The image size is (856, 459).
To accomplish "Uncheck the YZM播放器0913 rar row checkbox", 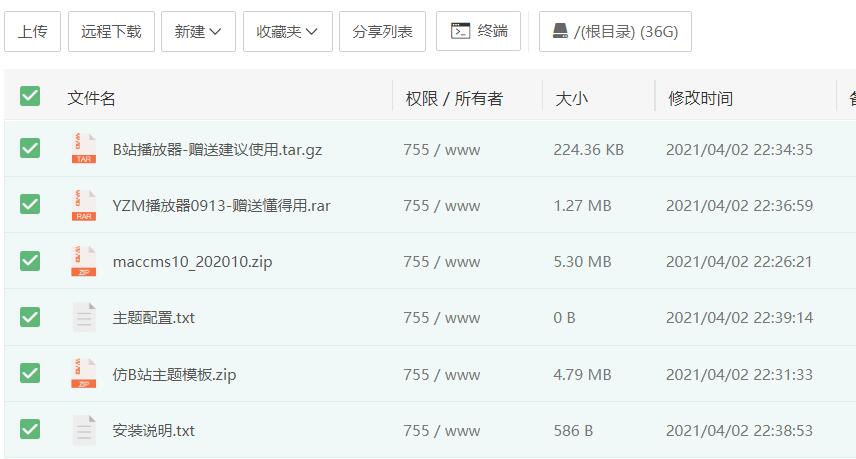I will tap(30, 204).
